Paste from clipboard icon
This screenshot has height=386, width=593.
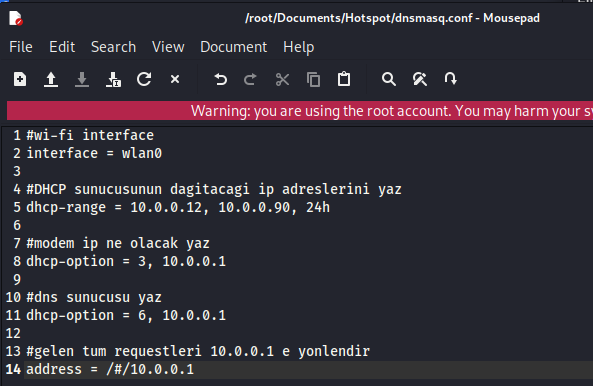tap(344, 79)
